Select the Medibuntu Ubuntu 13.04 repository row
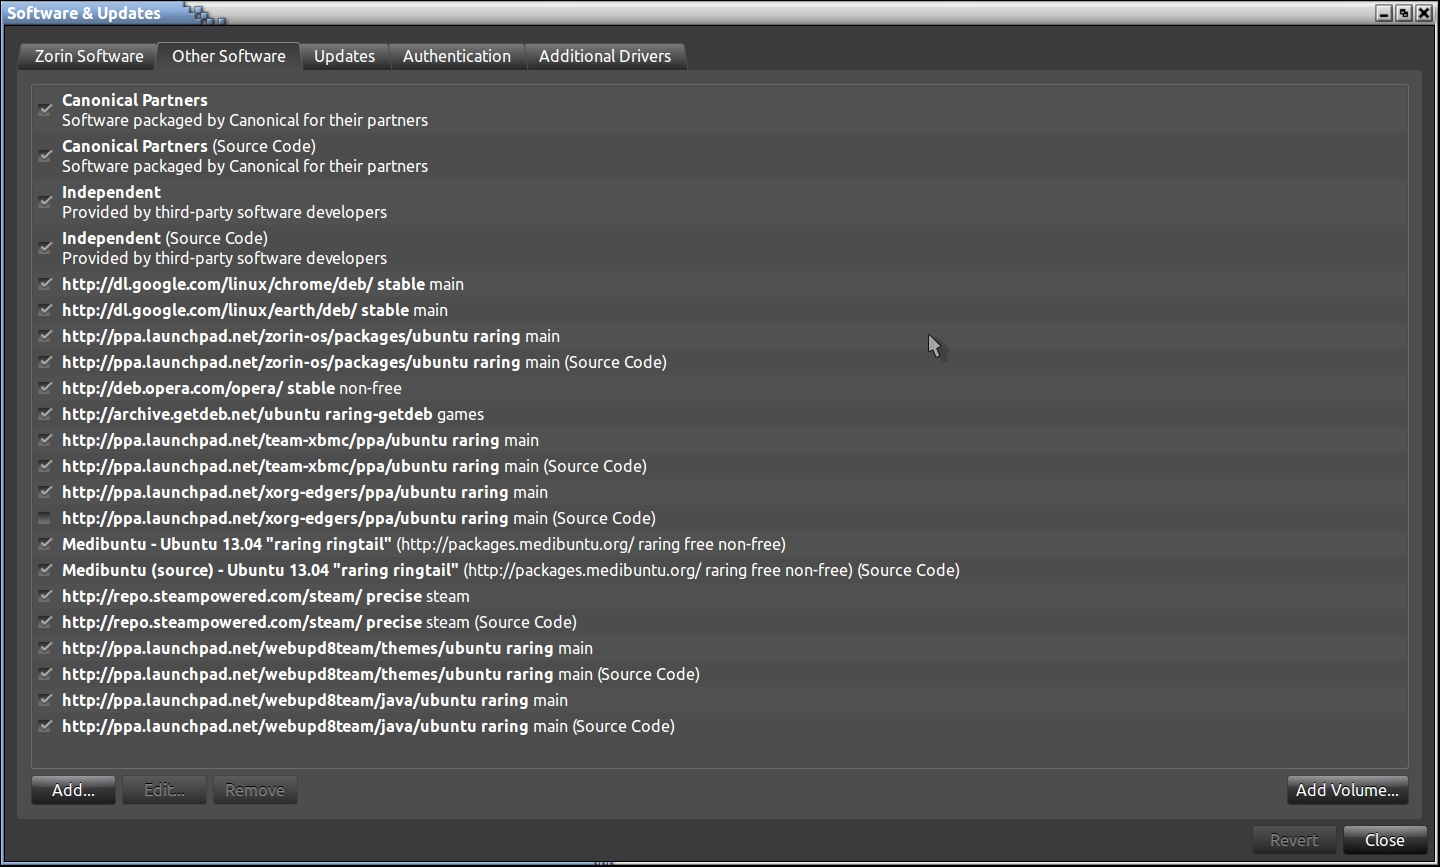The width and height of the screenshot is (1440, 867). point(423,544)
